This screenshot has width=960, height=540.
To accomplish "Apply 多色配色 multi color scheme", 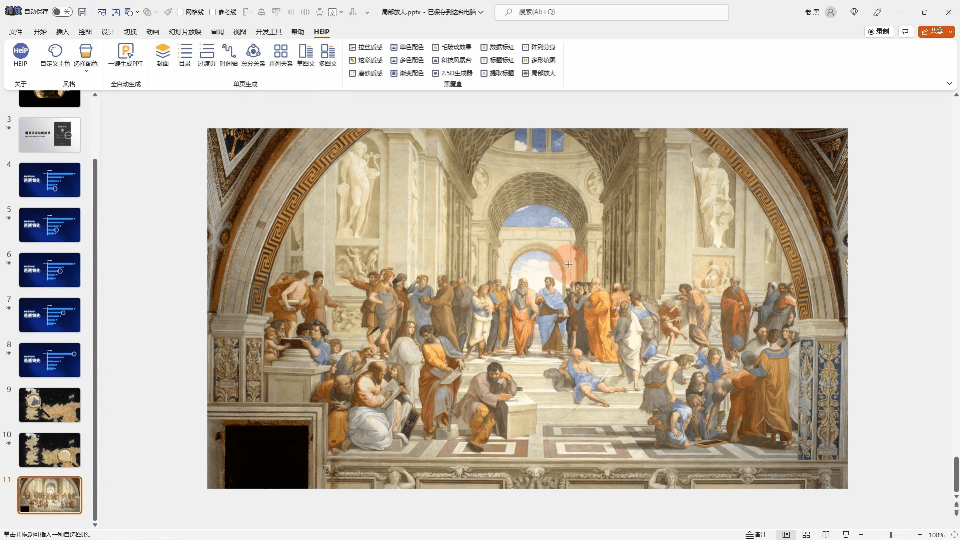I will tap(407, 60).
